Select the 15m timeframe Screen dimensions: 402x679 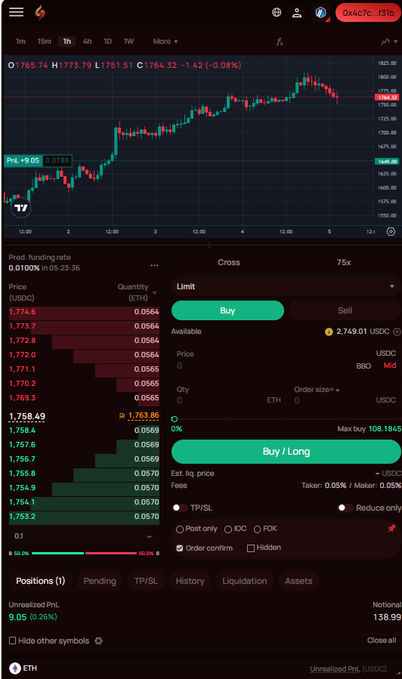point(44,42)
